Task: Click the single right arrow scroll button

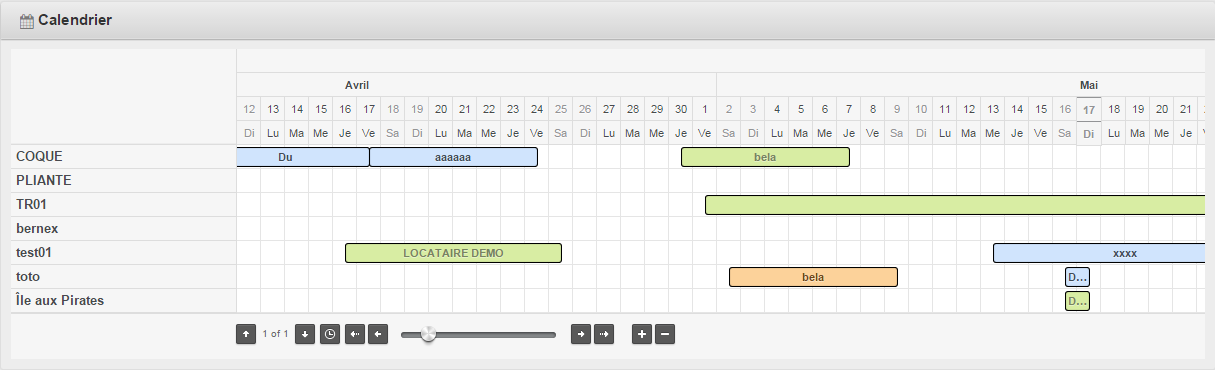Action: point(580,334)
